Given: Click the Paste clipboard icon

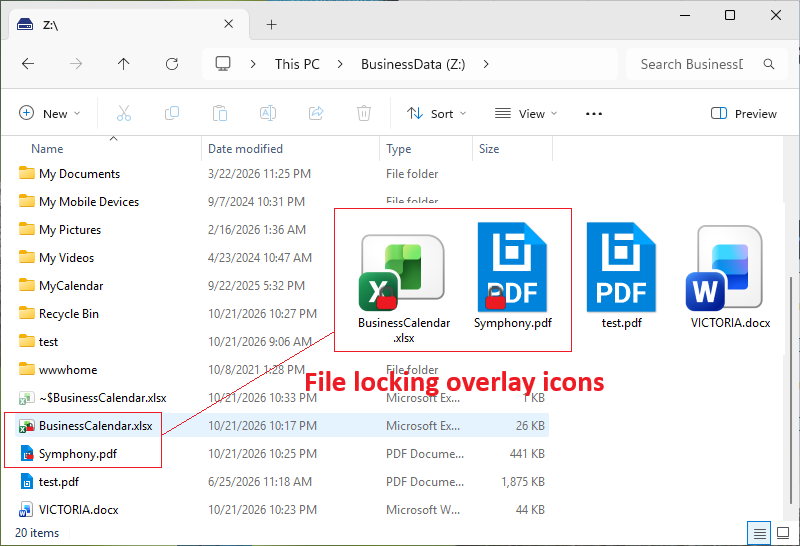Looking at the screenshot, I should 220,113.
